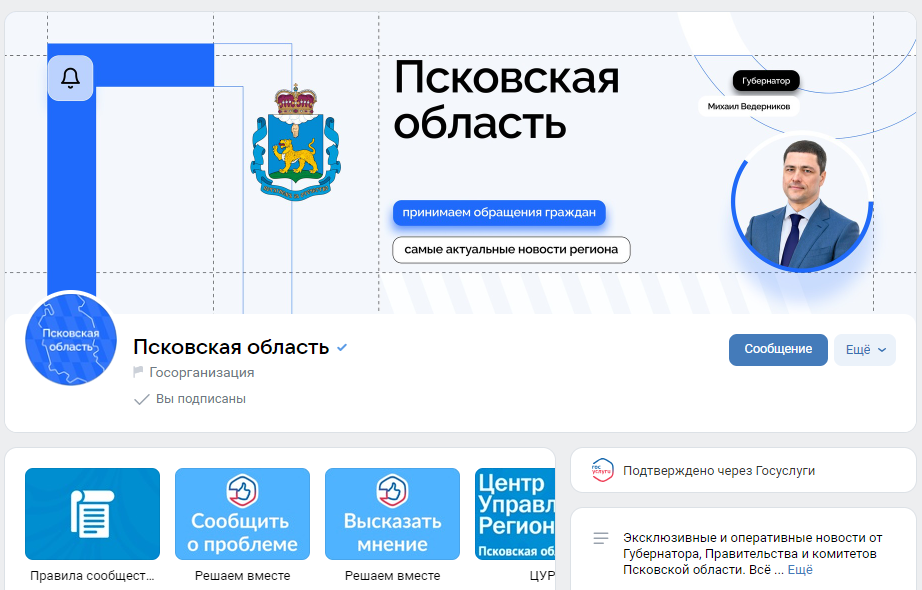This screenshot has height=590, width=922.
Task: Click the Госуслуги logo icon
Action: click(602, 471)
